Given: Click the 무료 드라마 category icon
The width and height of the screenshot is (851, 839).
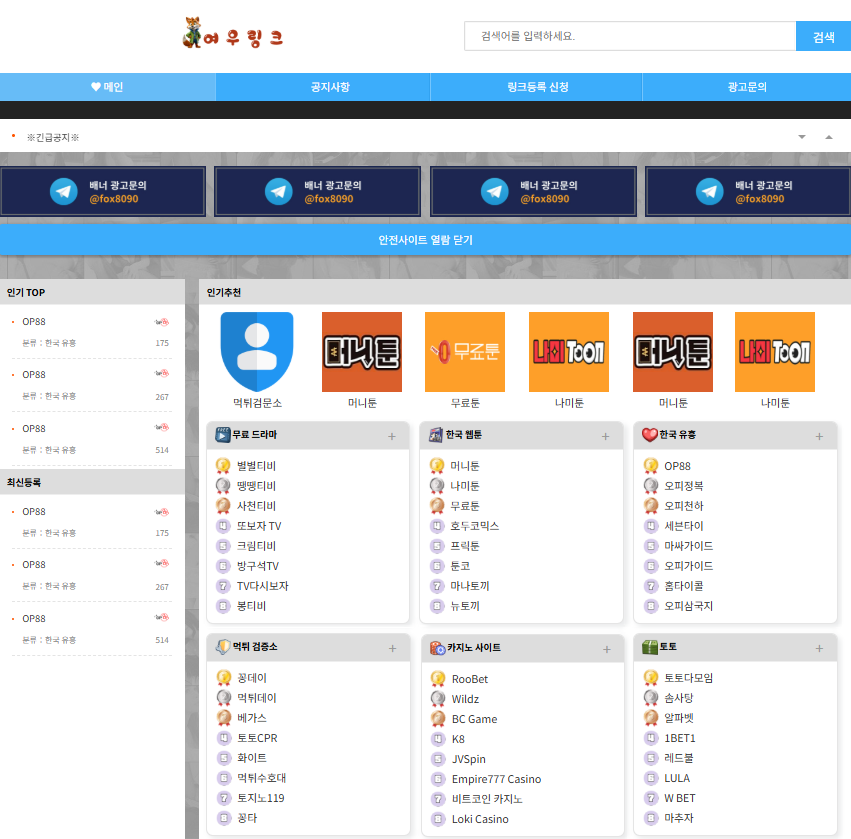Looking at the screenshot, I should click(x=223, y=435).
